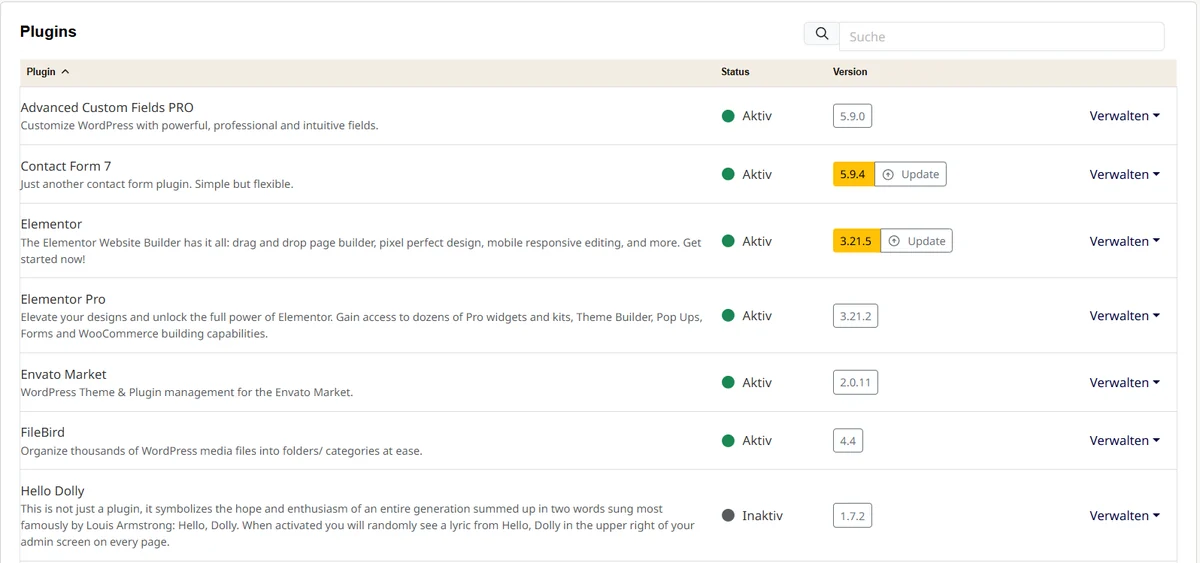Open Verwalten dropdown for Contact Form 7

coord(1125,174)
